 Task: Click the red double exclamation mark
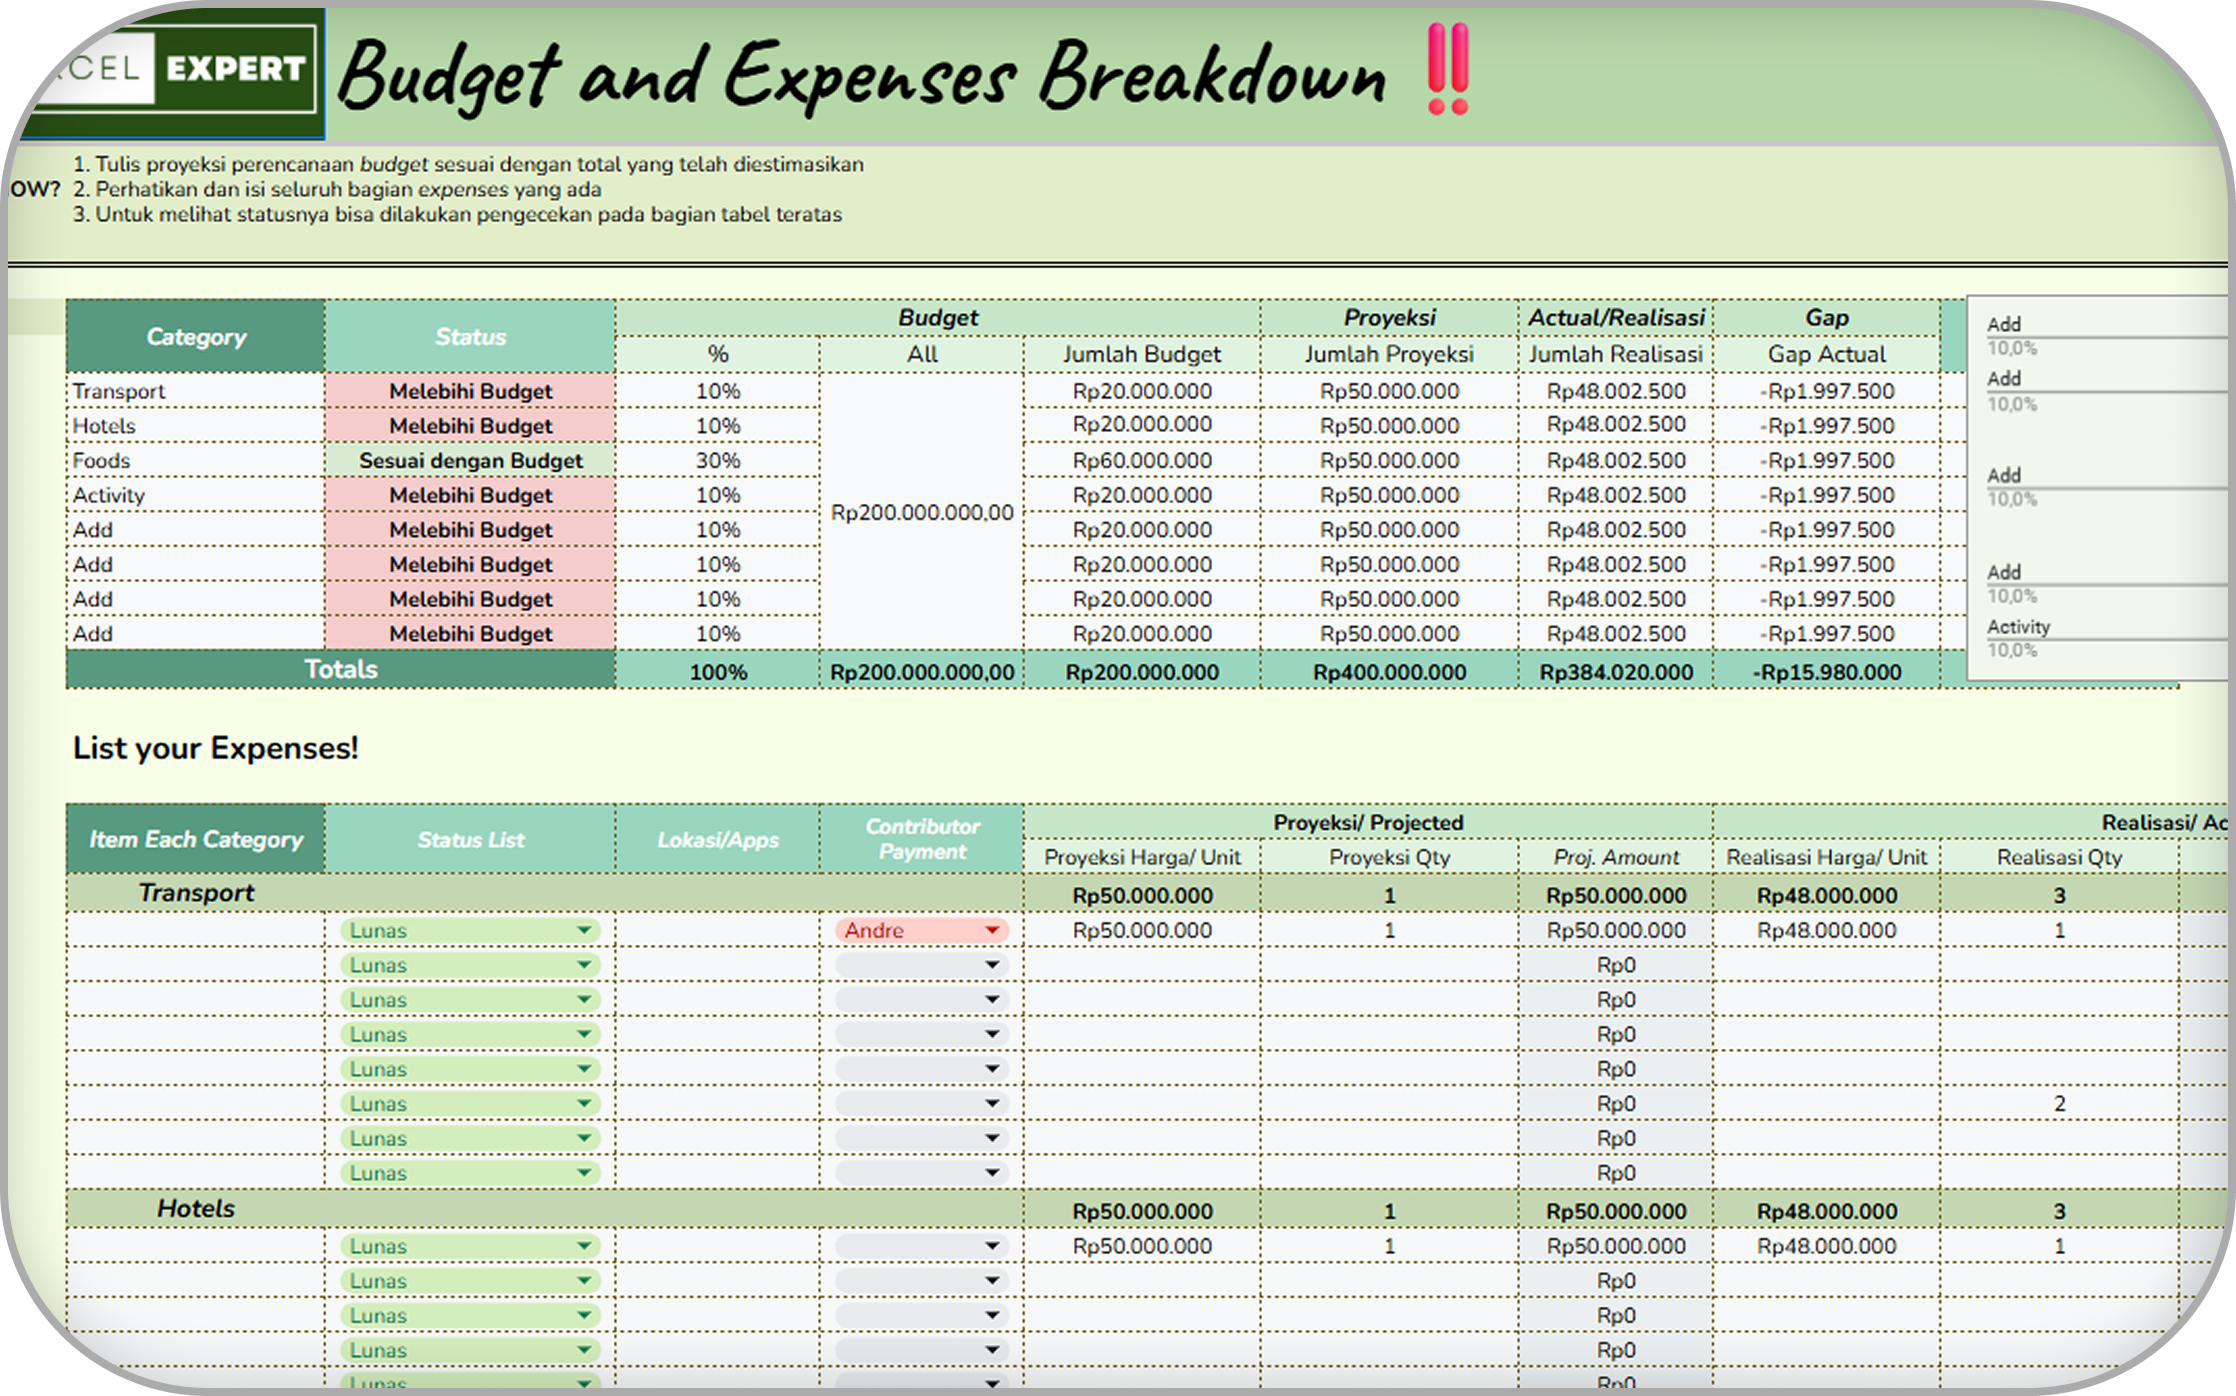click(1447, 70)
